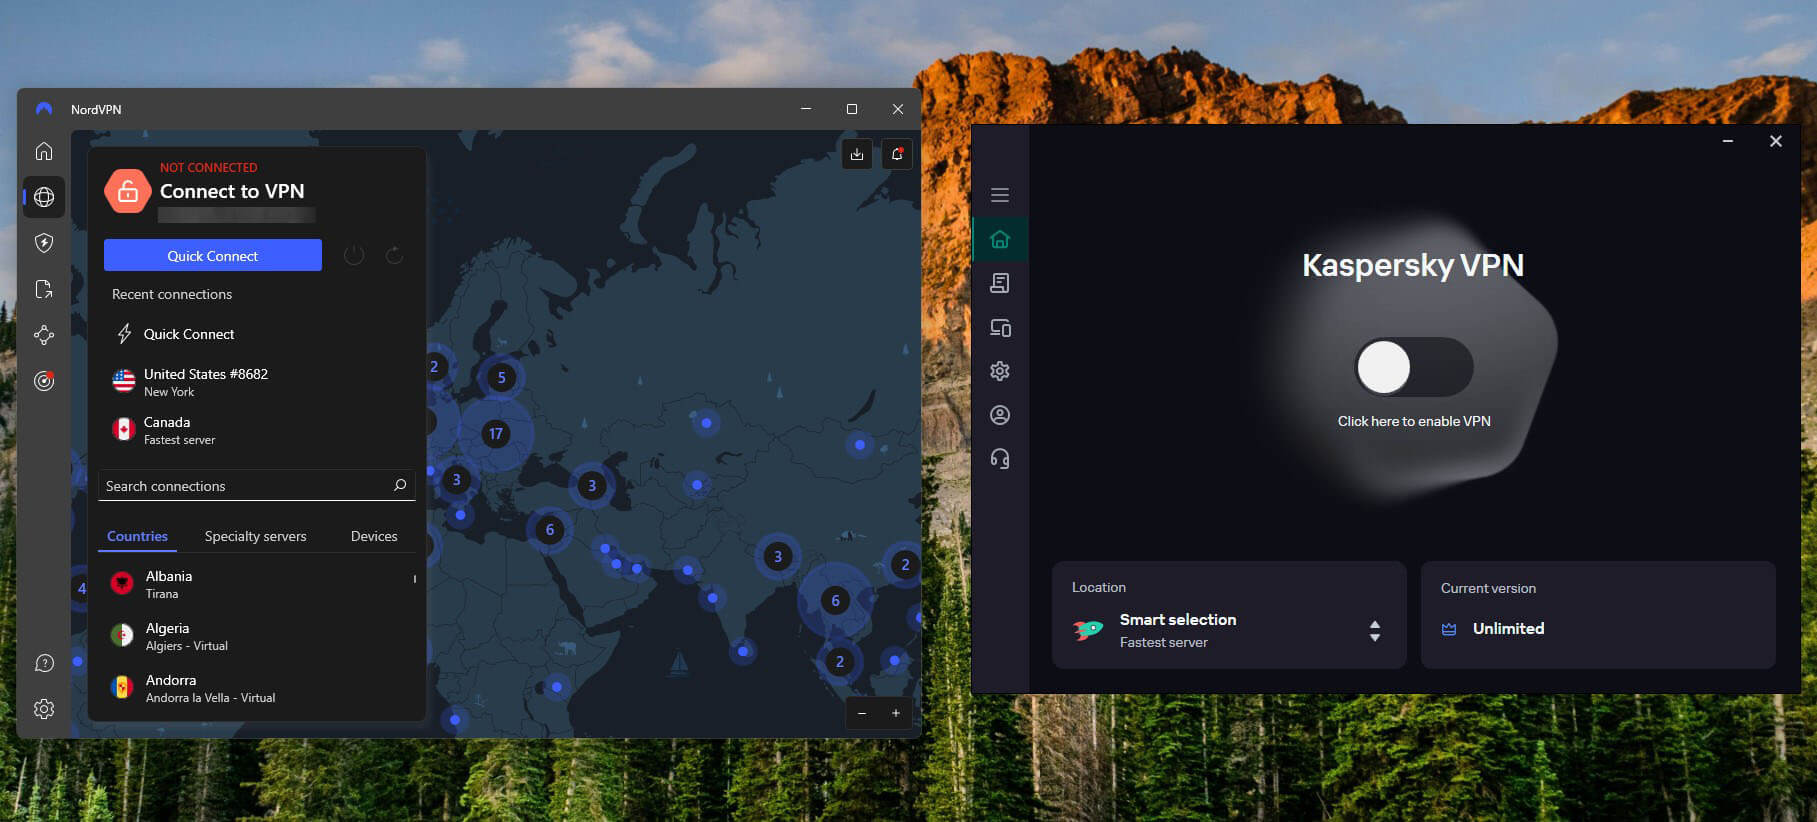This screenshot has height=822, width=1817.
Task: Click 'Click here to enable VPN' text
Action: pos(1414,421)
